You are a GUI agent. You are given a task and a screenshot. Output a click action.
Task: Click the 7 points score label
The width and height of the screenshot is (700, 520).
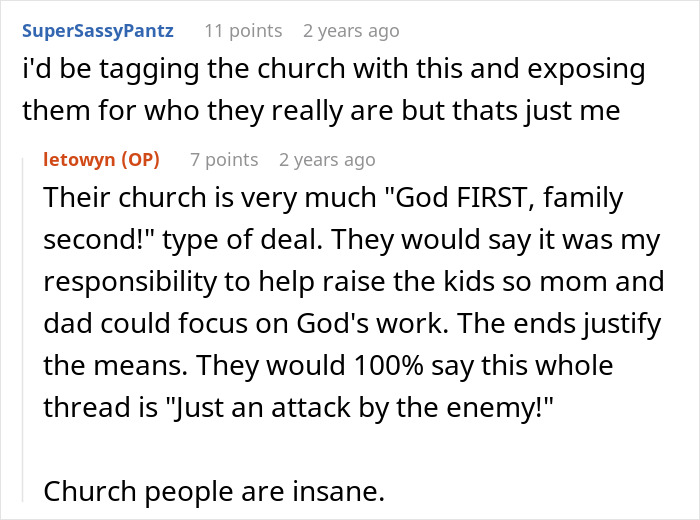tap(224, 160)
